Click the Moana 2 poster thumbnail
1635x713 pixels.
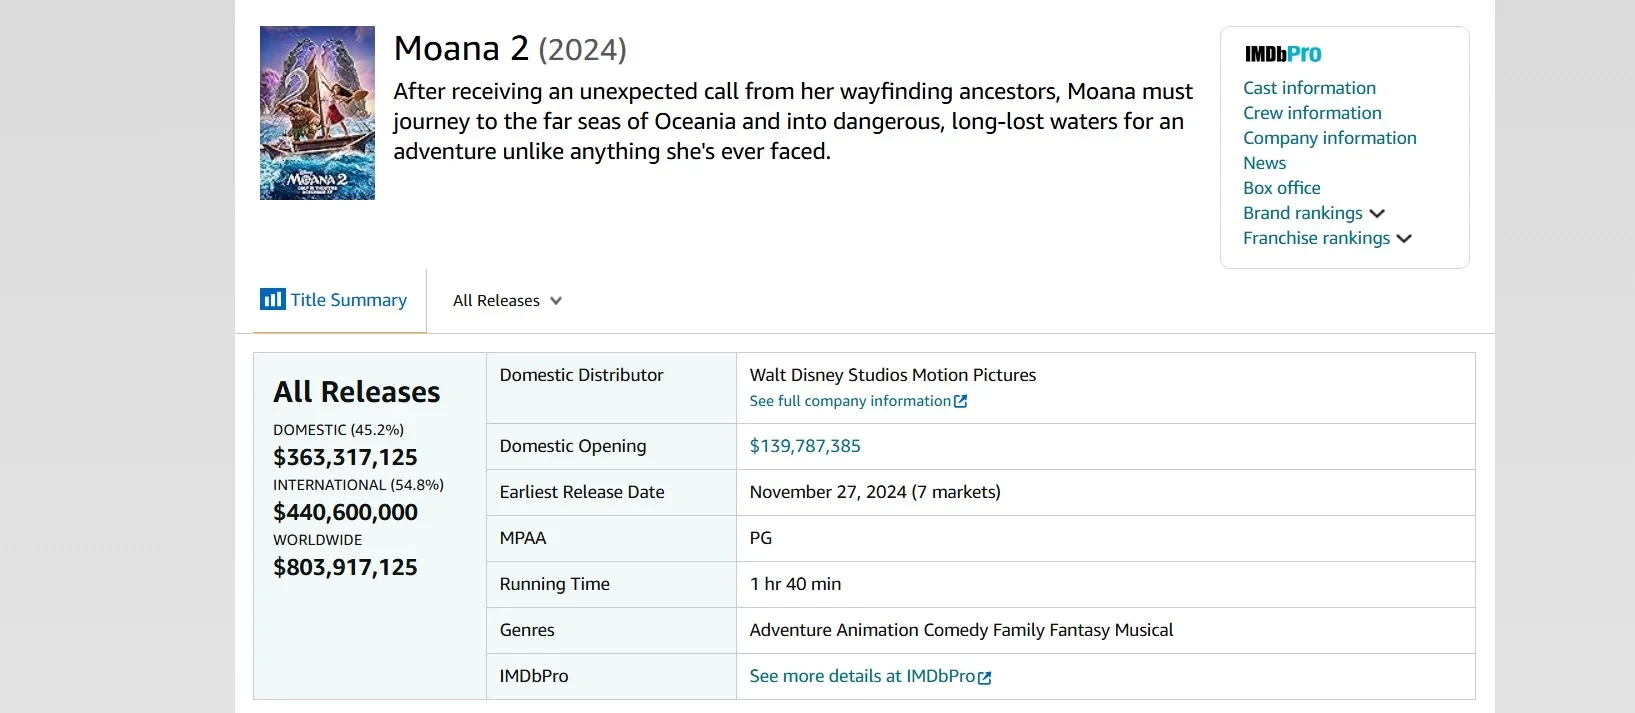[317, 113]
